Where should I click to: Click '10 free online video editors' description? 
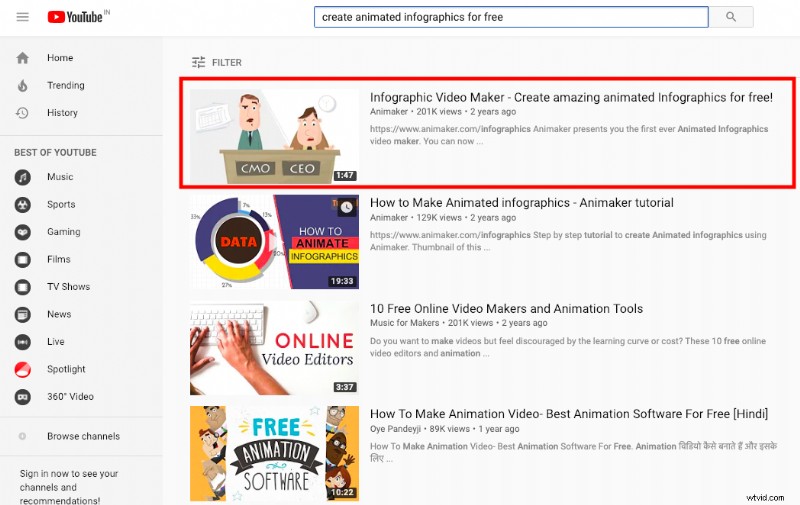click(x=568, y=347)
